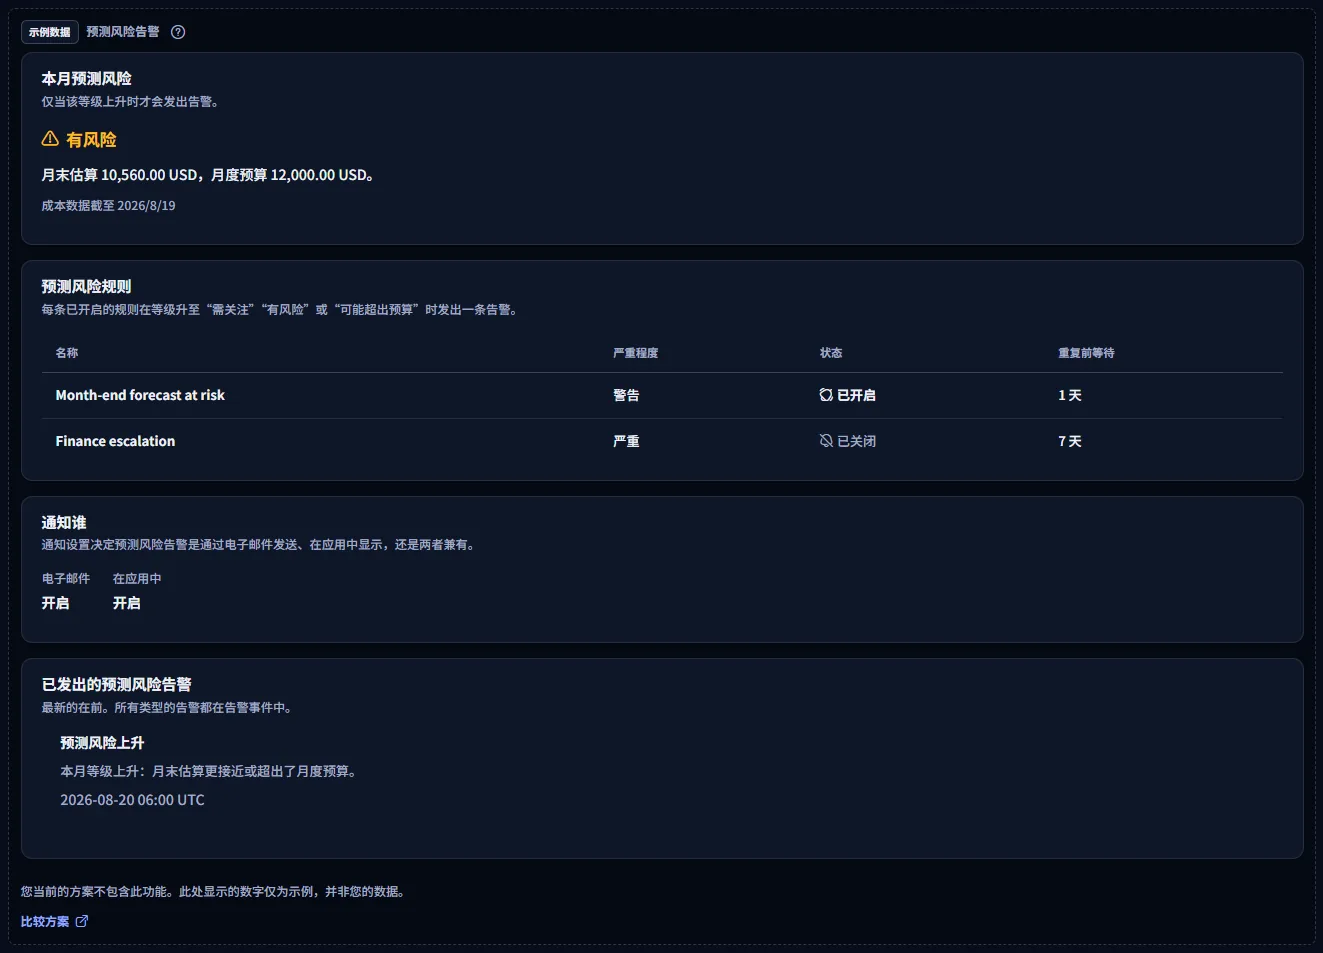Click the 电子邮件 label
Viewport: 1323px width, 953px height.
pyautogui.click(x=66, y=578)
